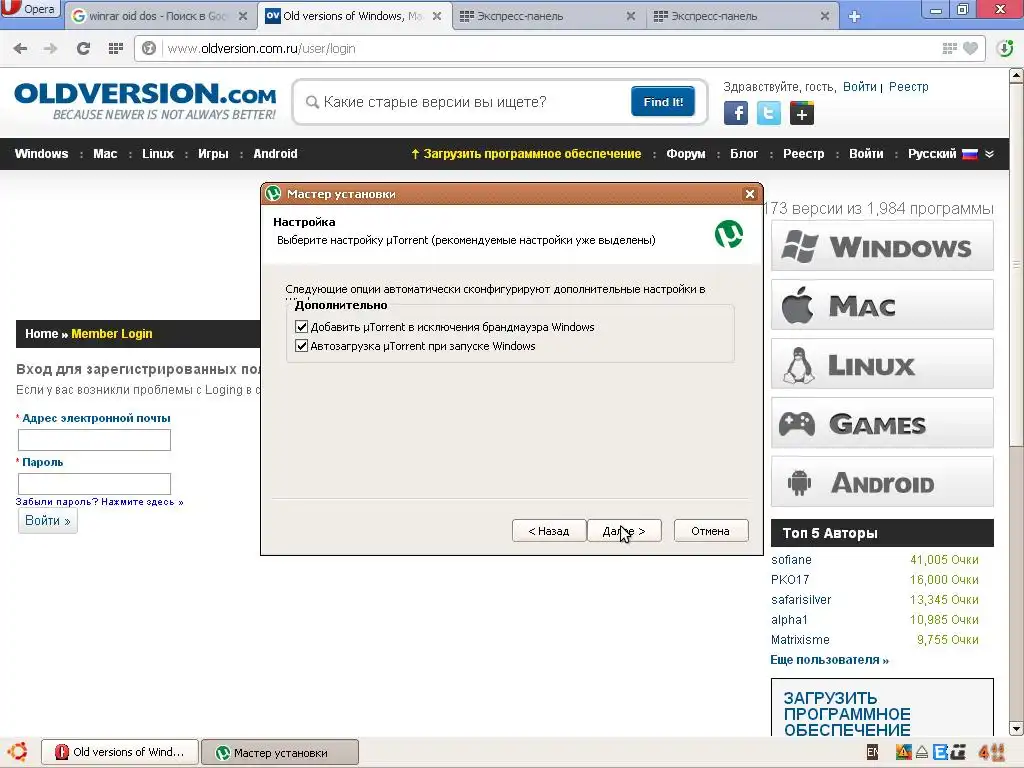Switch to winrar Google search tab
Viewport: 1024px width, 768px height.
[160, 16]
